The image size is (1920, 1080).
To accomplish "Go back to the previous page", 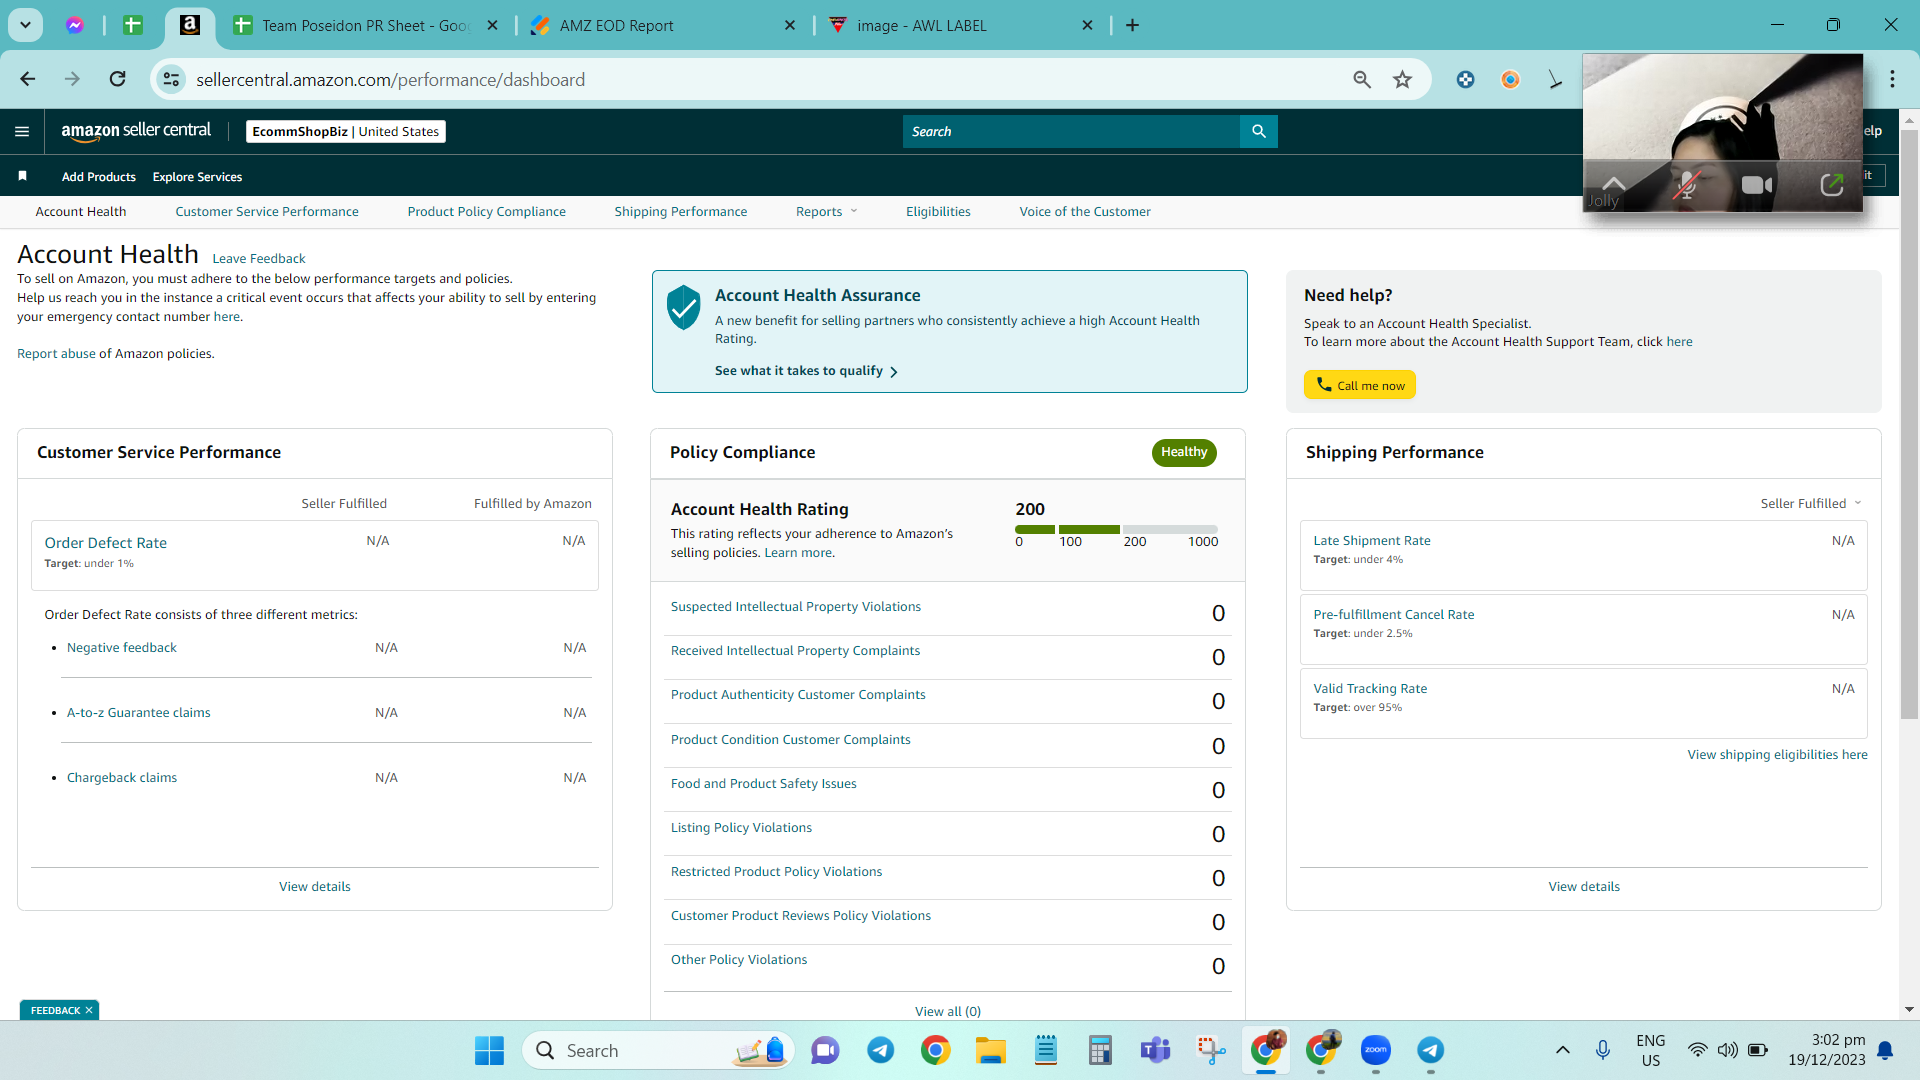I will (28, 79).
